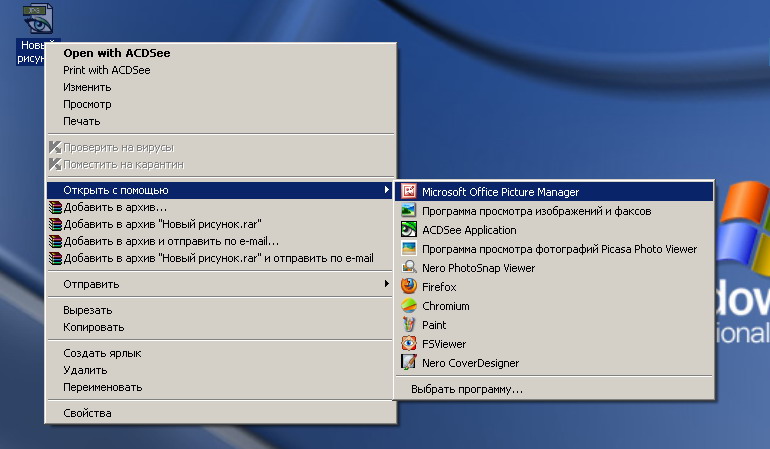Select Удалить from context menu
This screenshot has height=449, width=770.
click(220, 370)
